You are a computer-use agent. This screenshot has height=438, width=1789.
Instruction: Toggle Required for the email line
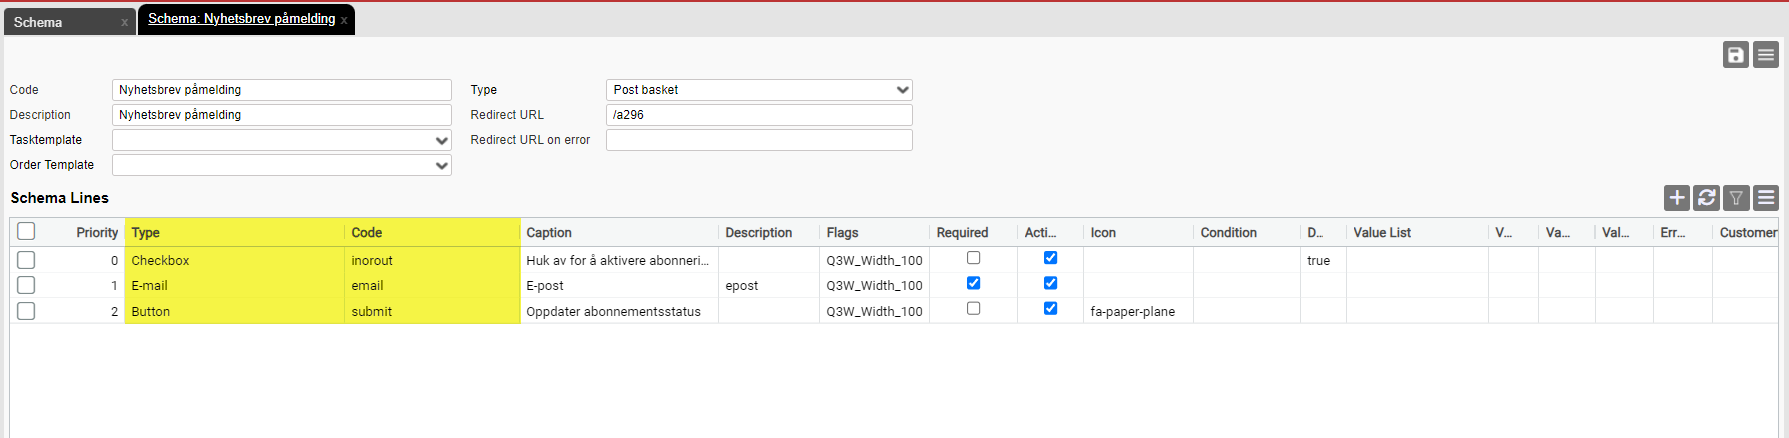tap(973, 283)
